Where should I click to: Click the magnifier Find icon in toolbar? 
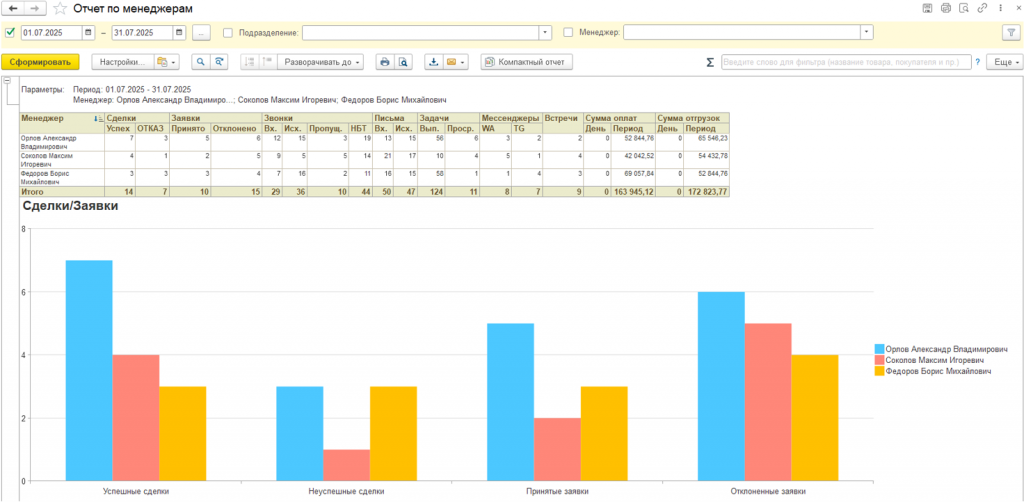pyautogui.click(x=201, y=62)
